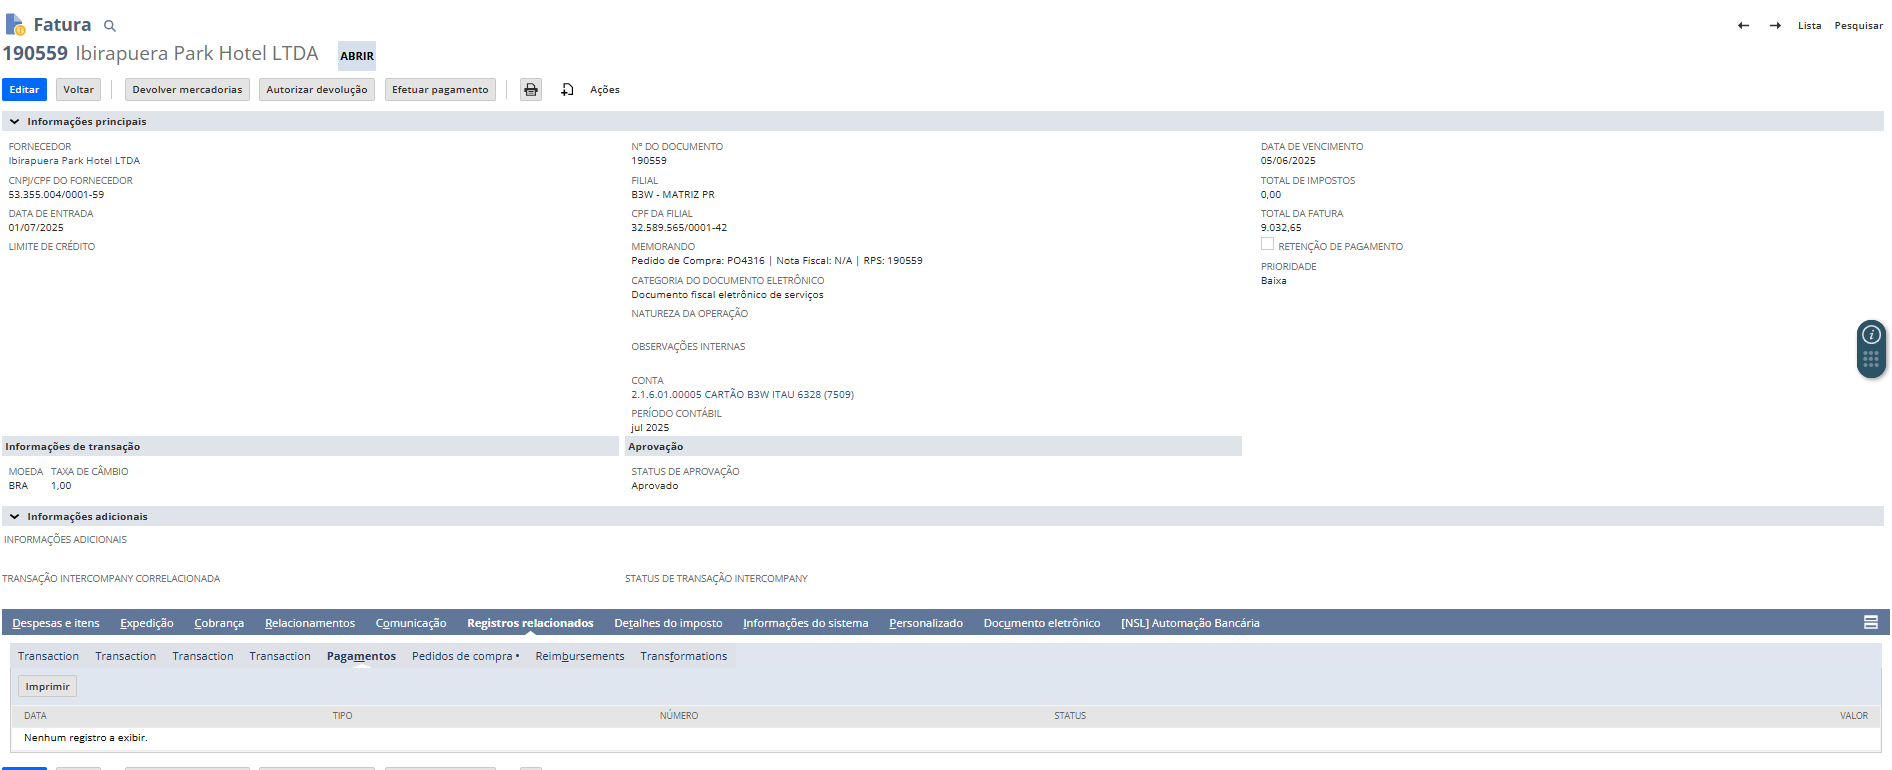Open the Documento eletrônico tab

coord(1041,623)
